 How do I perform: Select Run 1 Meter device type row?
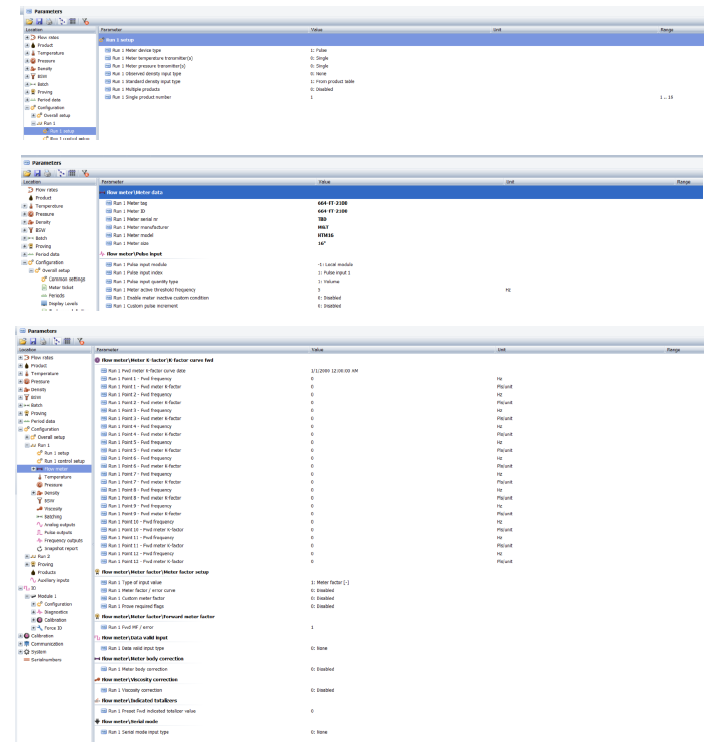click(x=401, y=50)
